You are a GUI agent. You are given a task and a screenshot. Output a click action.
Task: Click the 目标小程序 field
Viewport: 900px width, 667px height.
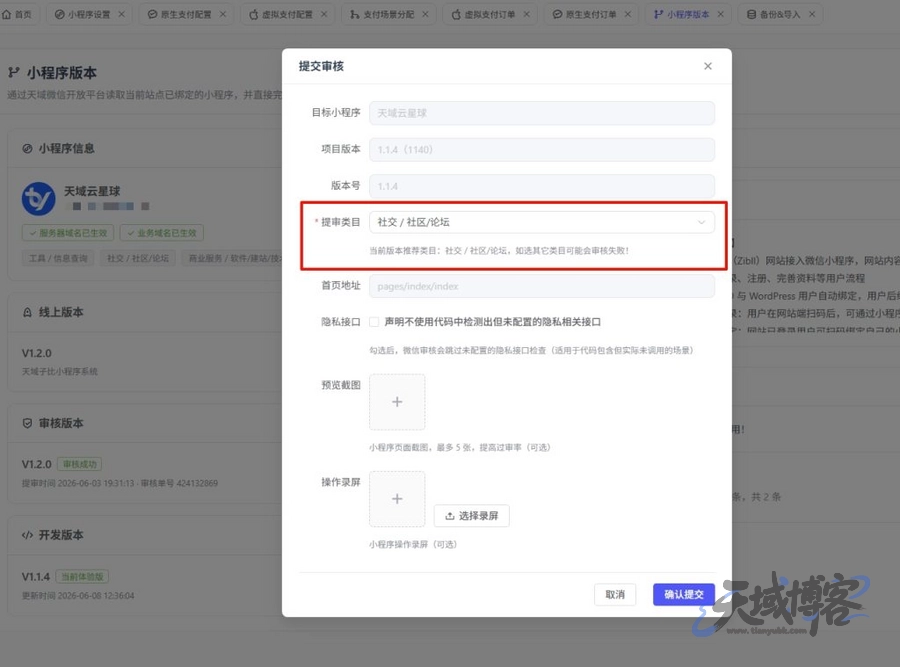click(542, 113)
